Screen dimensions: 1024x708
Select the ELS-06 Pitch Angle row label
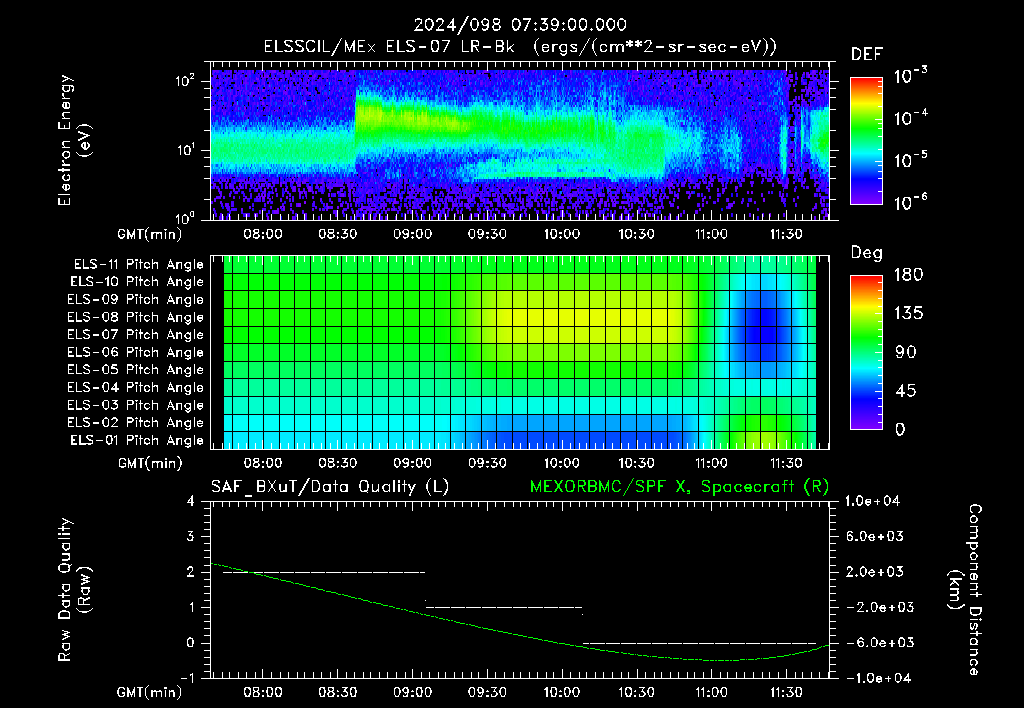pos(135,352)
